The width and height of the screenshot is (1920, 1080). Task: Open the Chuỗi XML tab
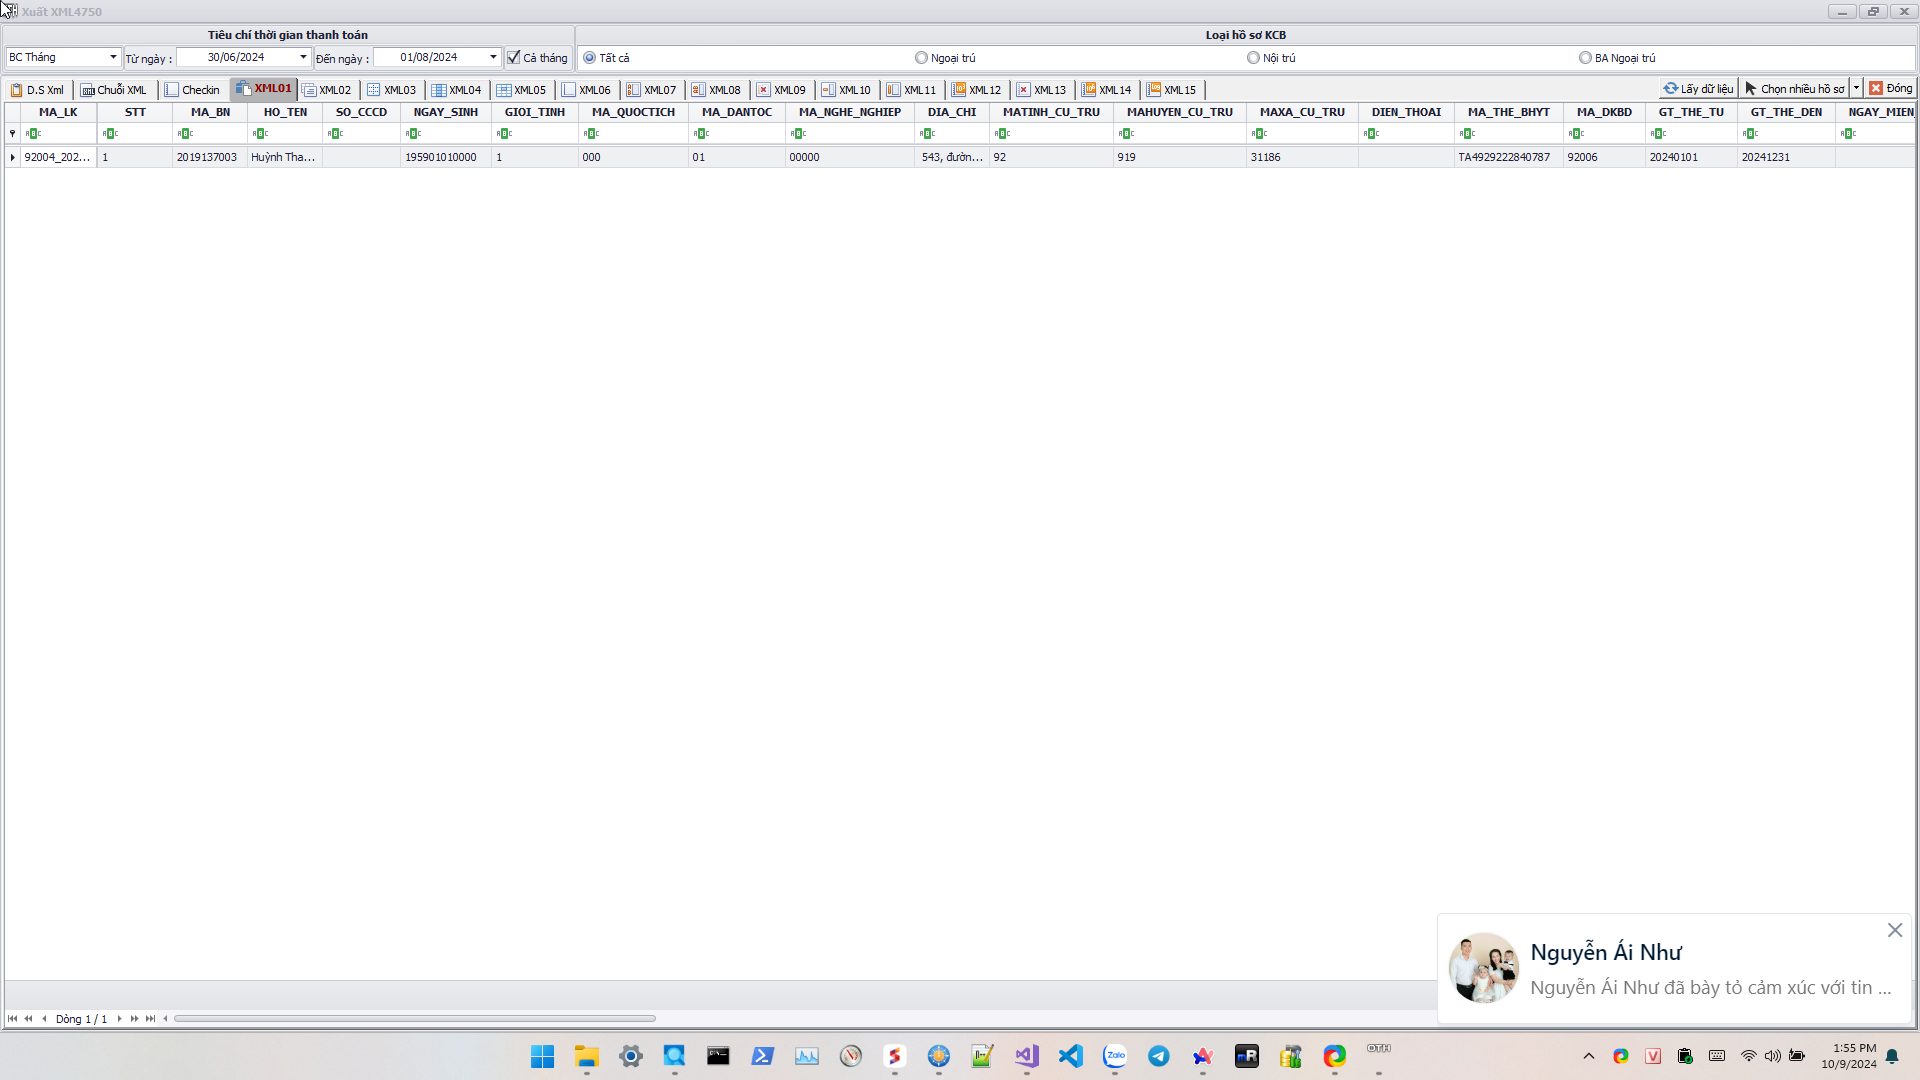tap(114, 90)
